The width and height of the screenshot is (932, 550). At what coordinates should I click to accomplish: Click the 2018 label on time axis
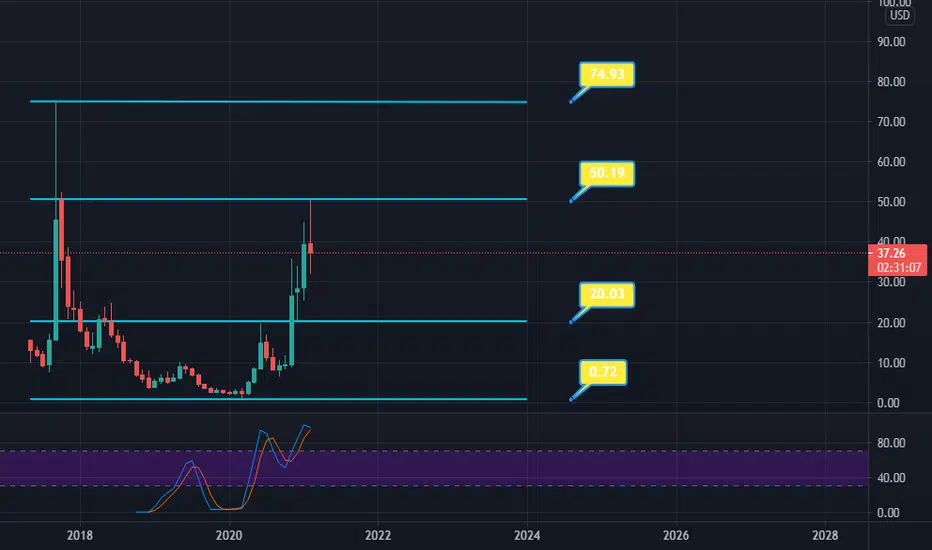pos(80,535)
